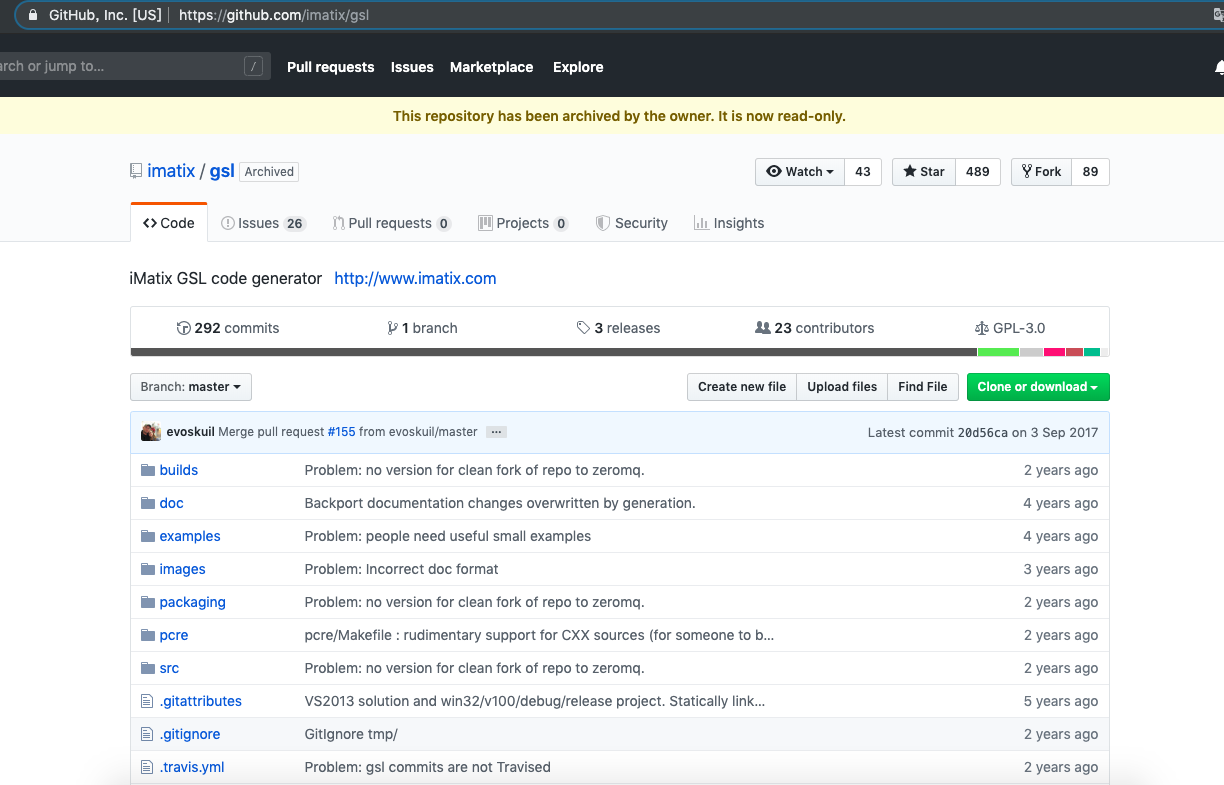
Task: Click 'Backport documentation changes overwritten by generation.'
Action: point(500,503)
